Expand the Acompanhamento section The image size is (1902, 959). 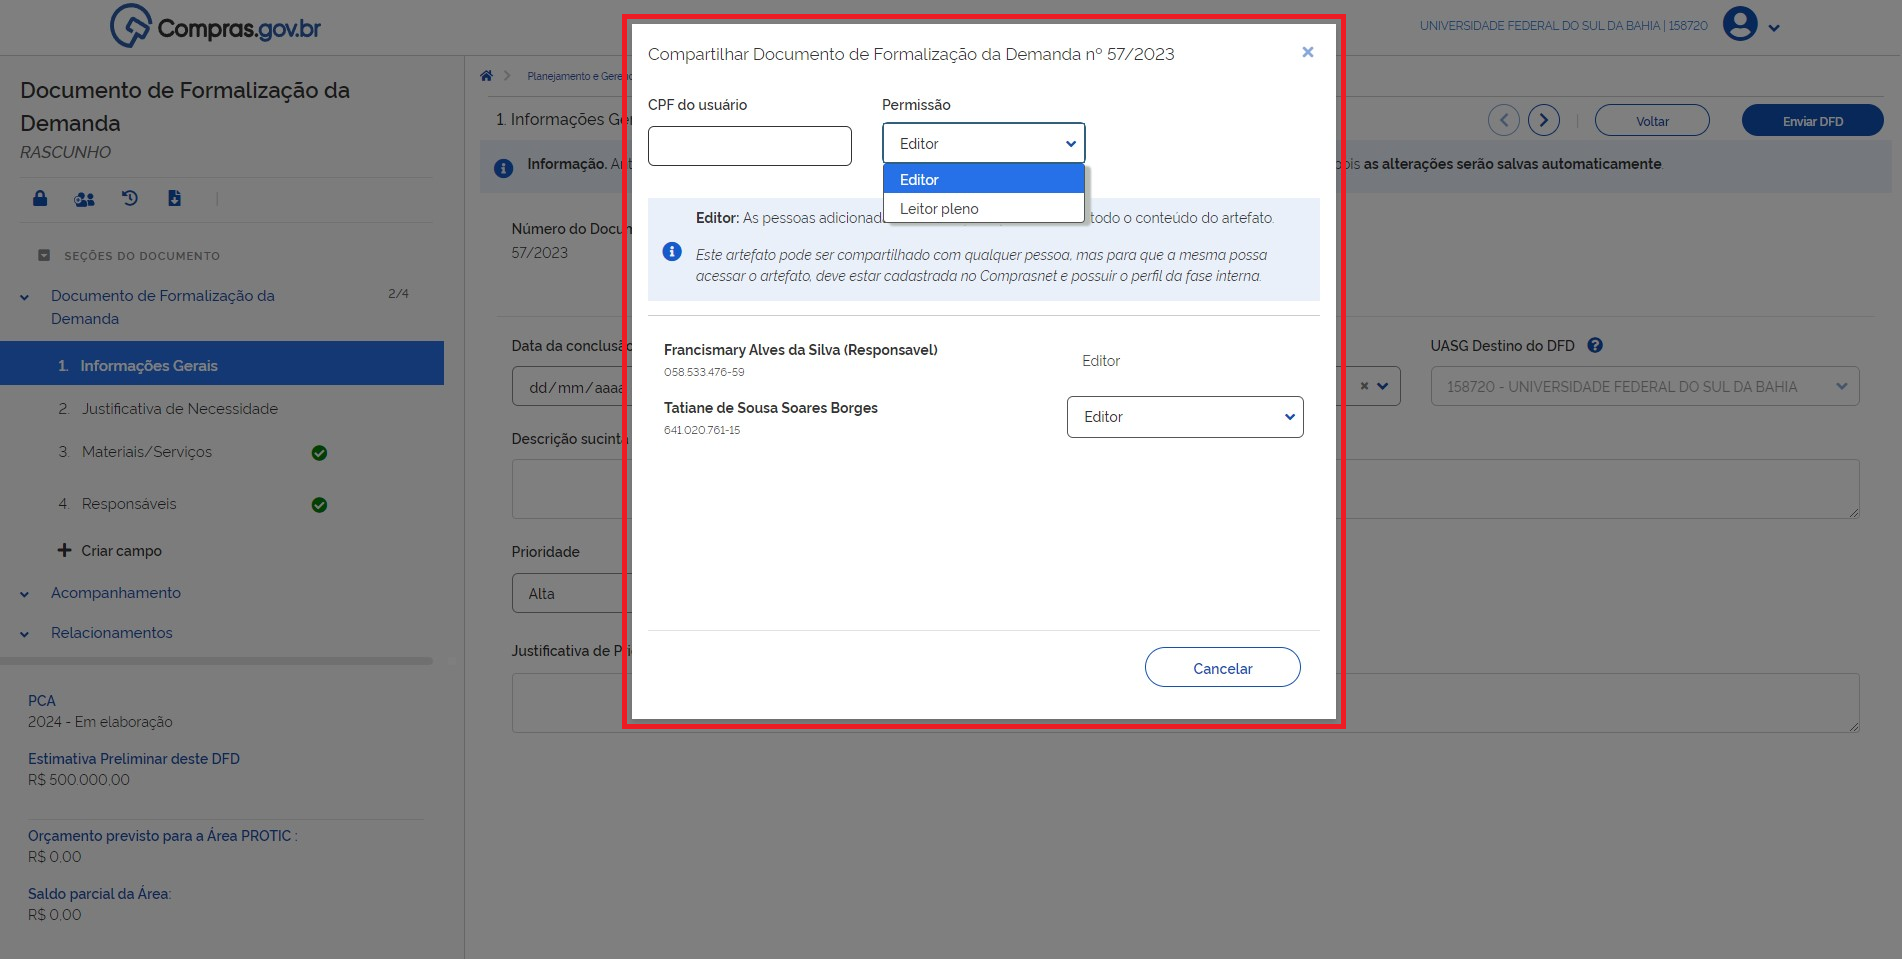[x=115, y=593]
